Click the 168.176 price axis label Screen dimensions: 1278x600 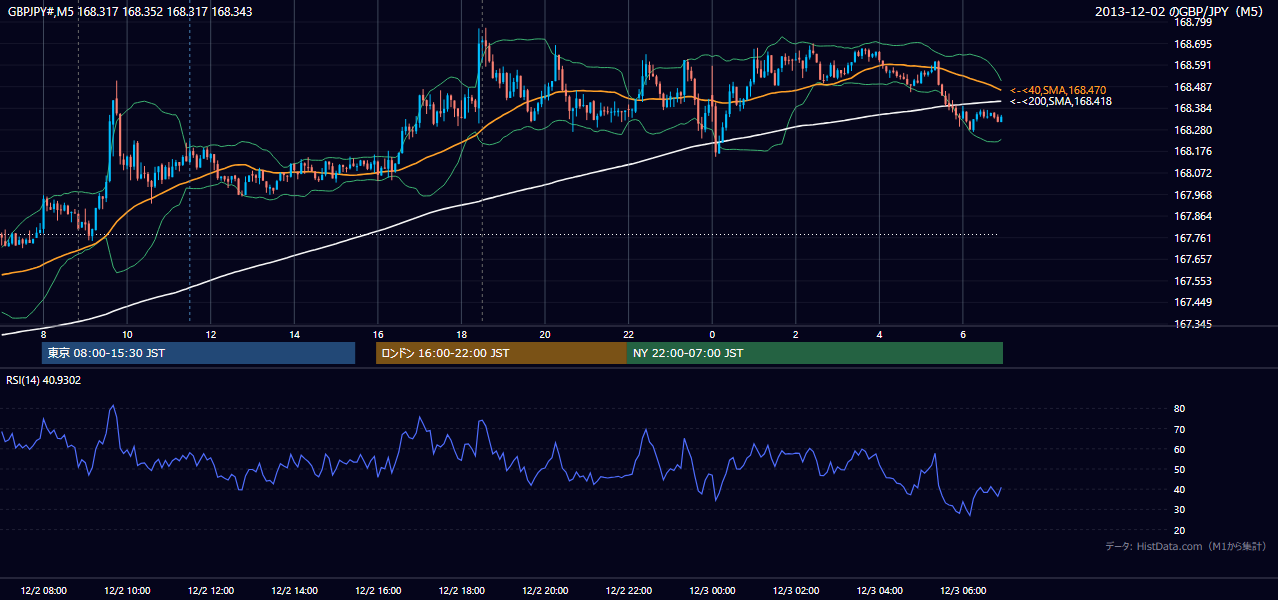tap(1192, 151)
